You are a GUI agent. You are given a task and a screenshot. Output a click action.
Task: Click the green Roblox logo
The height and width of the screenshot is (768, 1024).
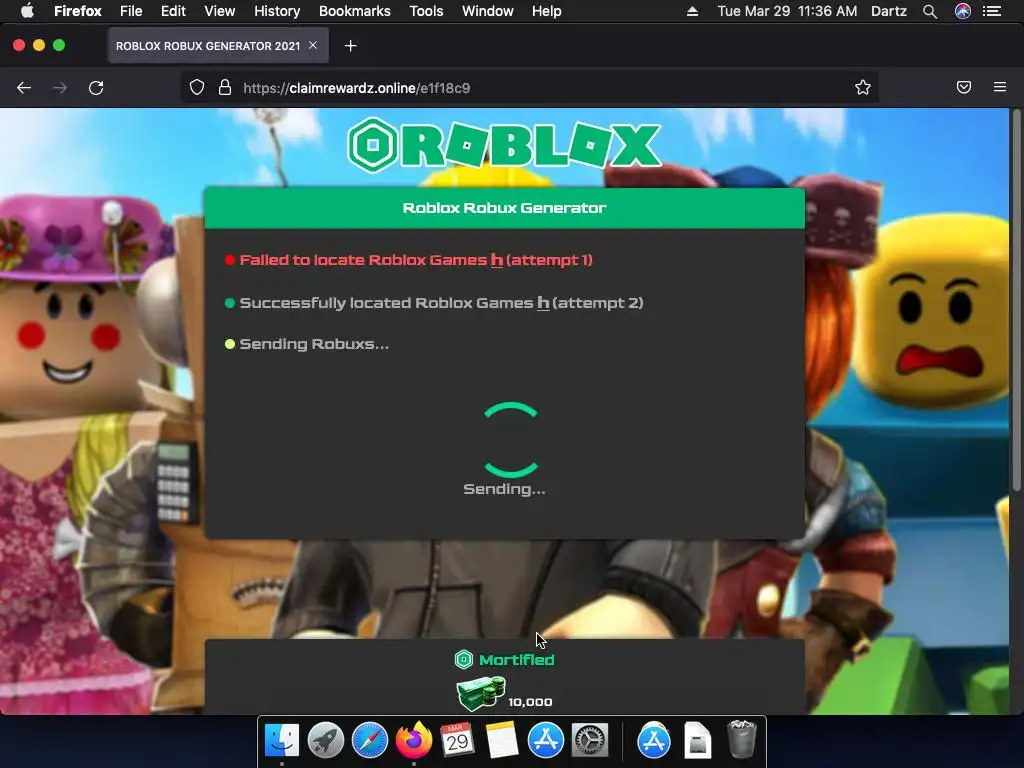(504, 145)
